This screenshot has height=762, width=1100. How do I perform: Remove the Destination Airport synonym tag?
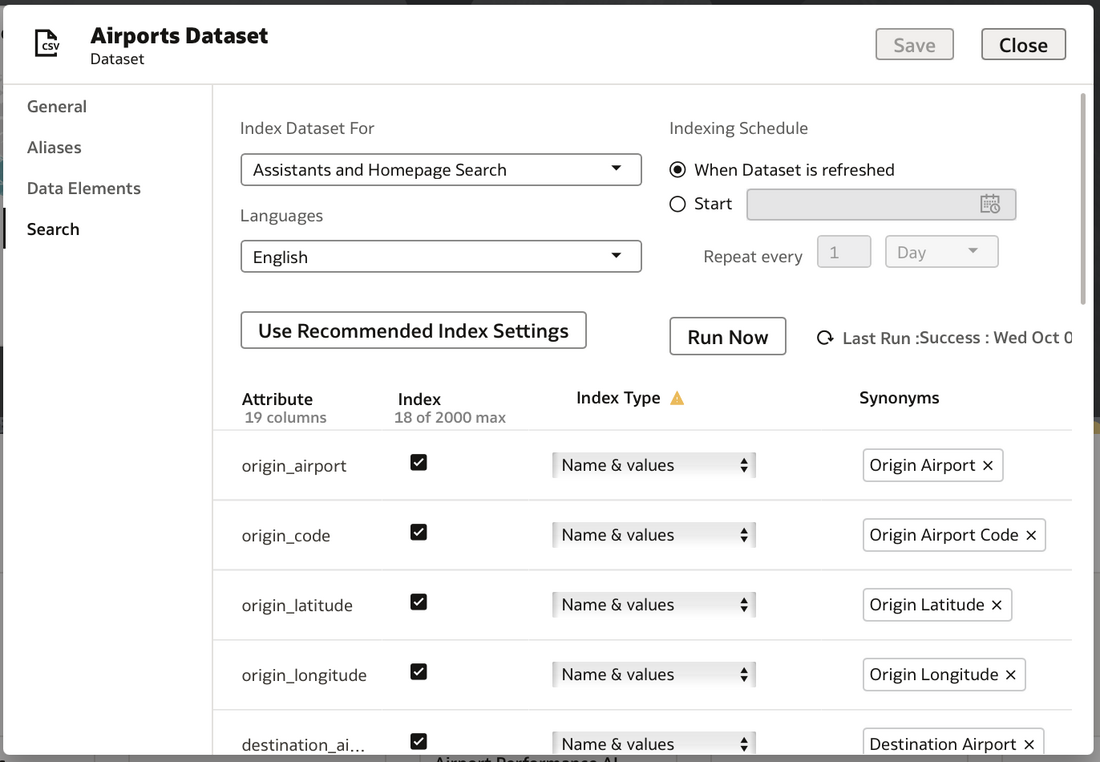[1029, 744]
